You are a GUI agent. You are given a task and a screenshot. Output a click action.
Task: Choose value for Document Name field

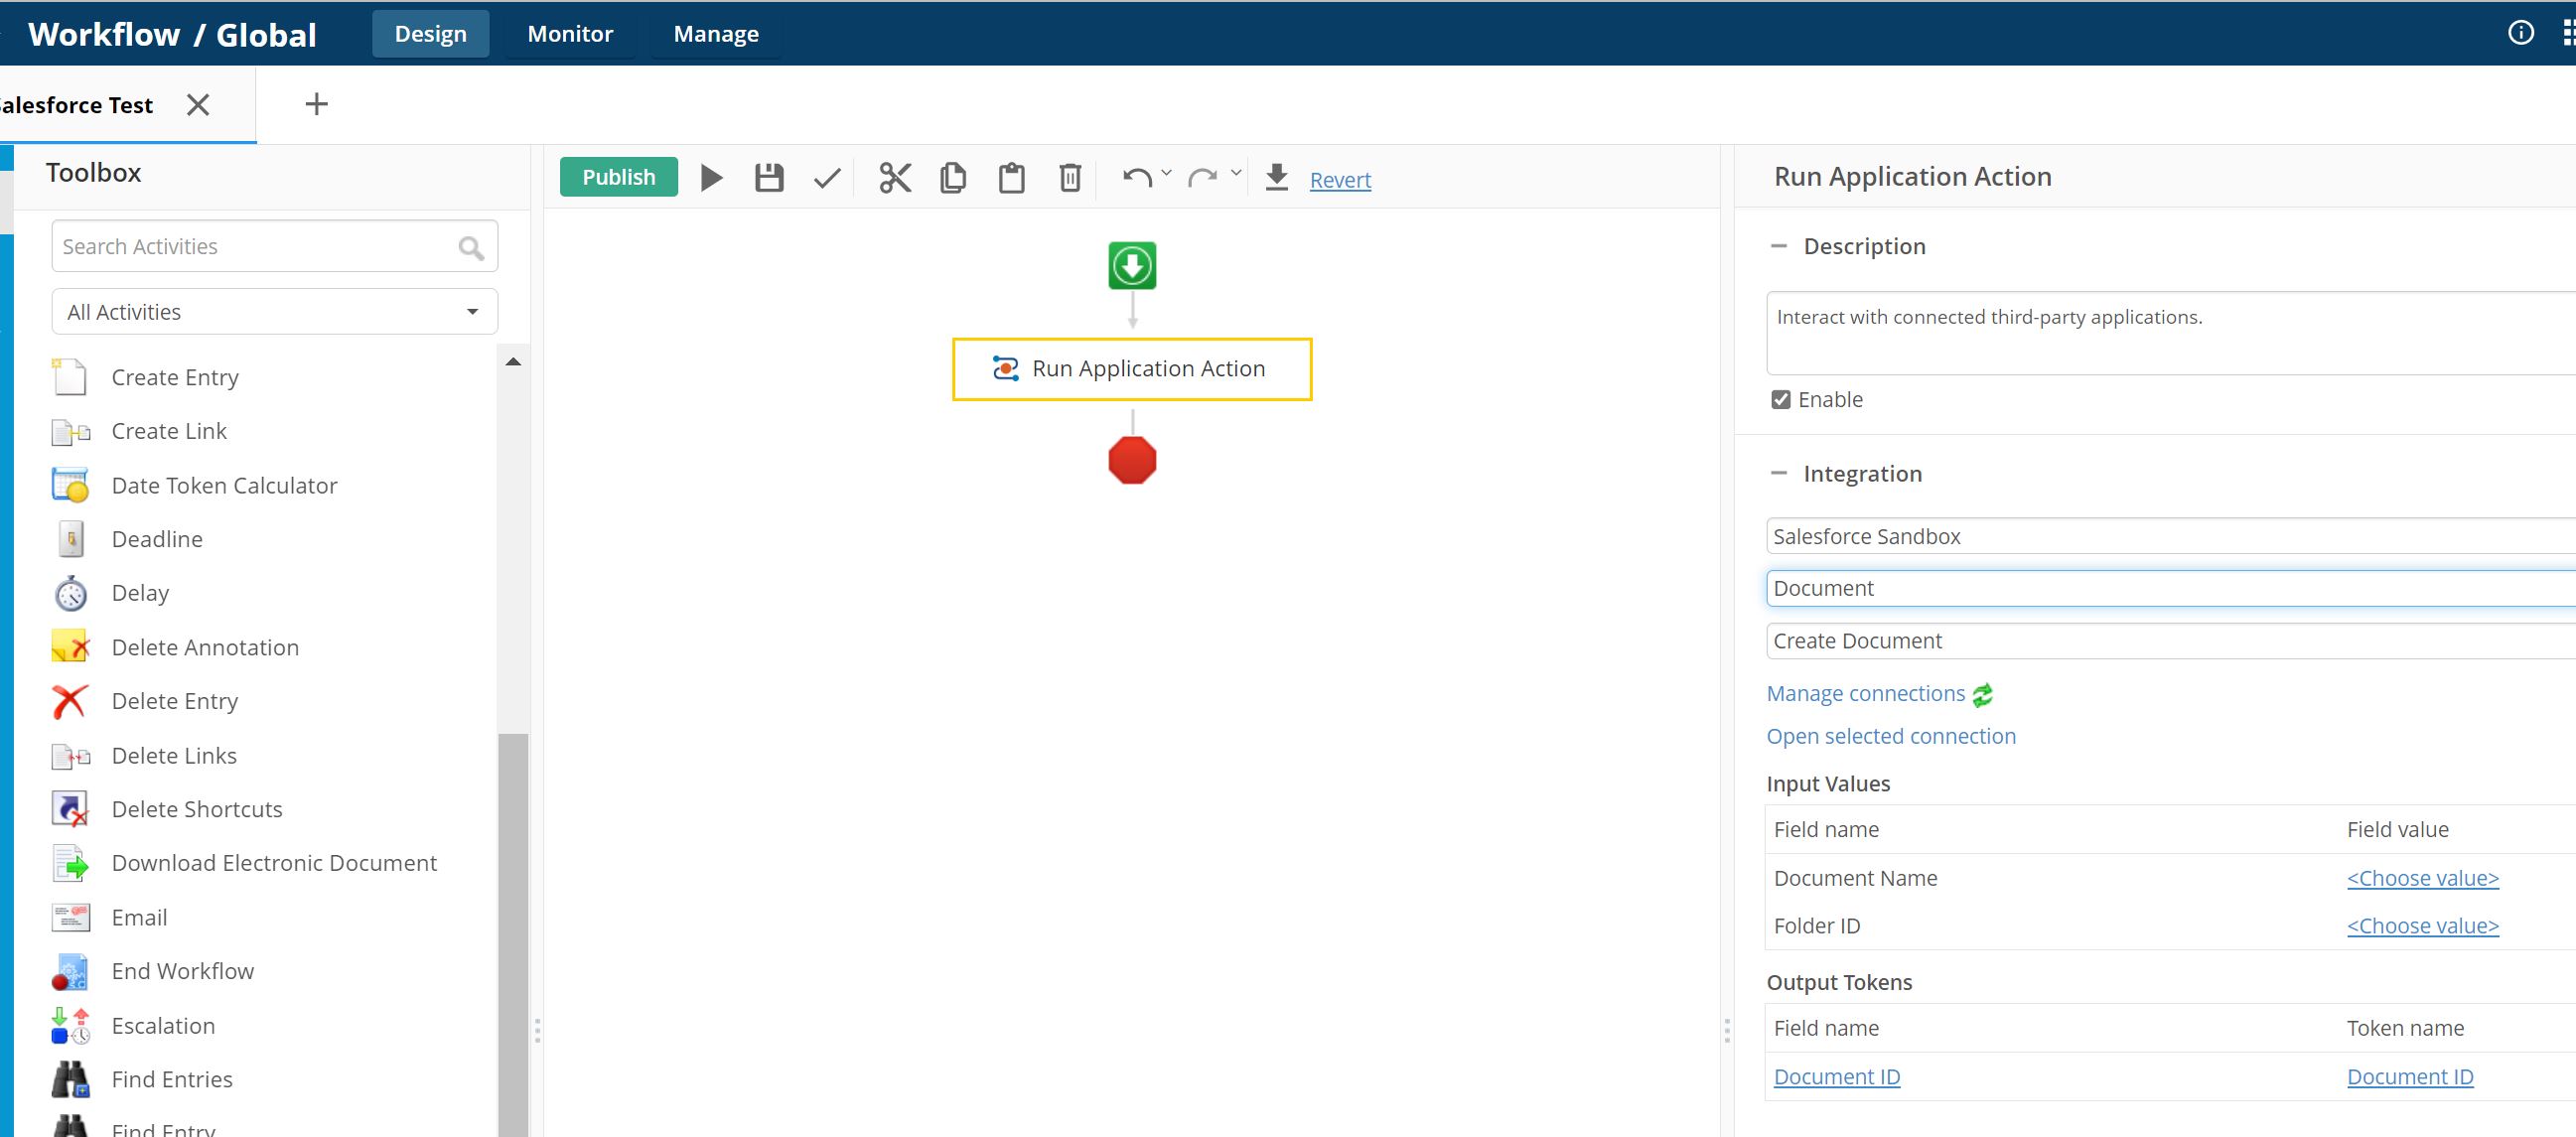coord(2422,878)
